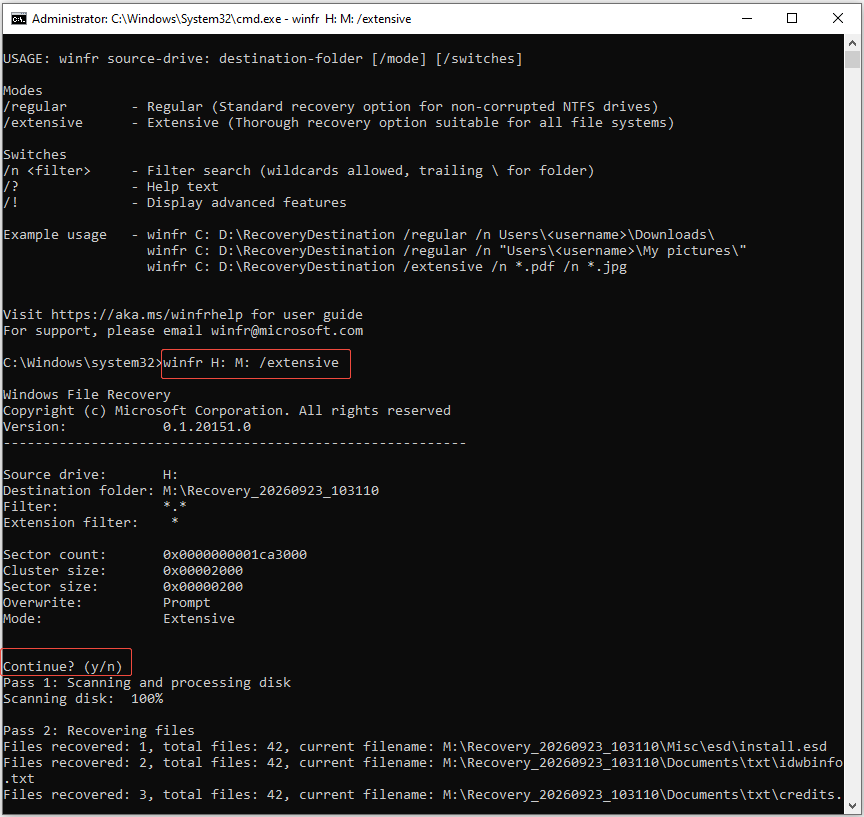Viewport: 864px width, 817px height.
Task: Click the scrollbar down arrow
Action: (852, 806)
